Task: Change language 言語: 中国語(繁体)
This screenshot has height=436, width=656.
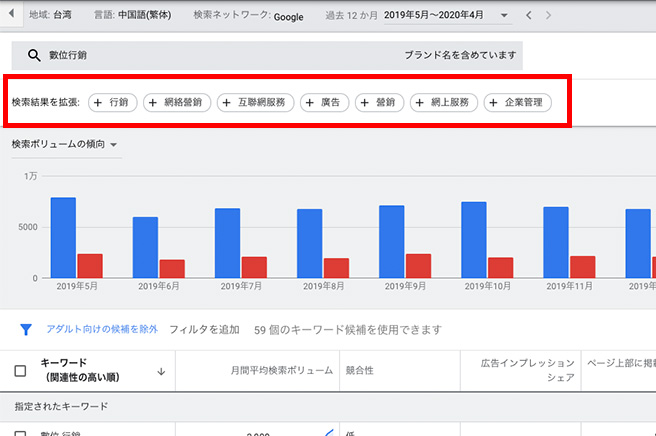Action: point(132,15)
